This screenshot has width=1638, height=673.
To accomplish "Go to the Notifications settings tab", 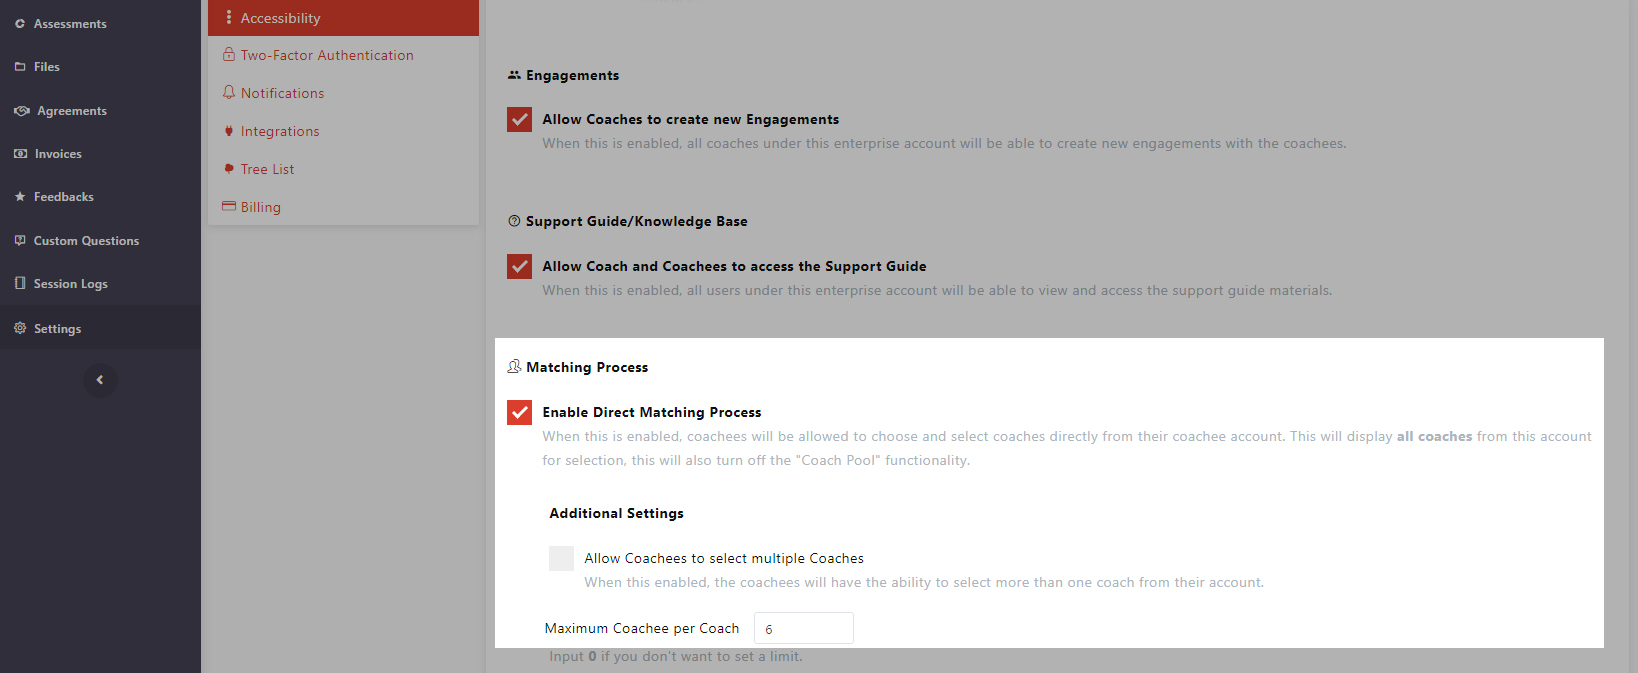I will [x=282, y=94].
